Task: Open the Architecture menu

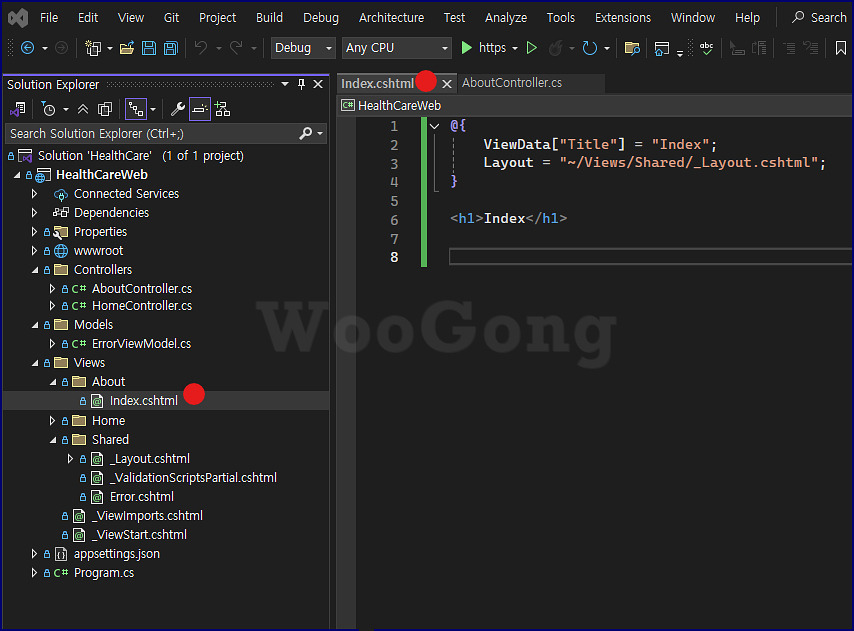Action: pos(391,18)
